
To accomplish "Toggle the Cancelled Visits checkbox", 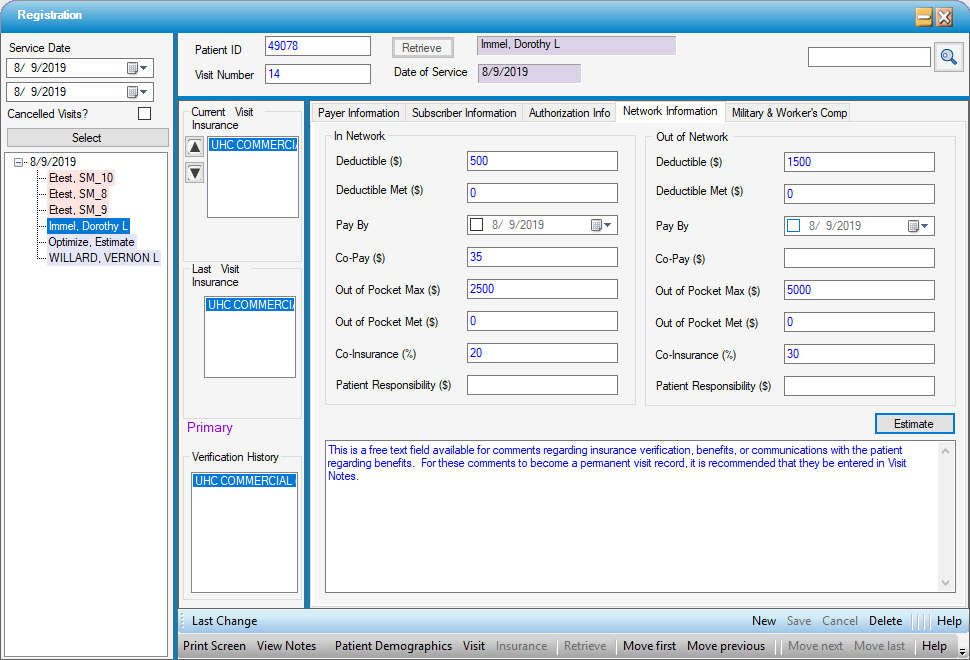I will coord(144,114).
